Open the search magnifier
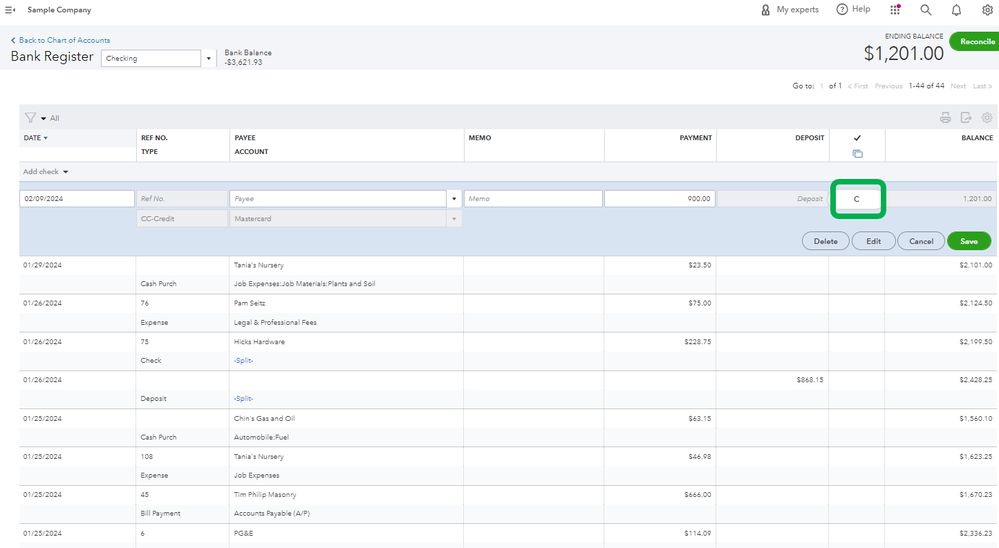Screen dimensions: 999x548 (x=926, y=10)
